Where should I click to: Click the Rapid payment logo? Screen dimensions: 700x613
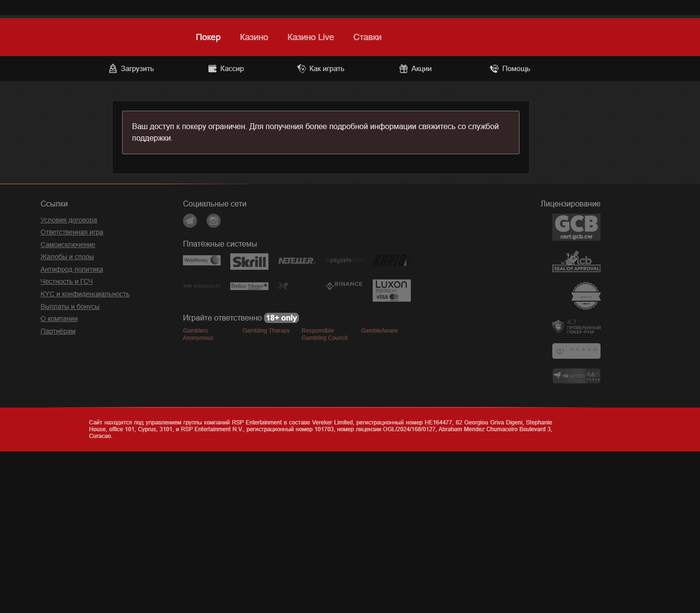[391, 260]
